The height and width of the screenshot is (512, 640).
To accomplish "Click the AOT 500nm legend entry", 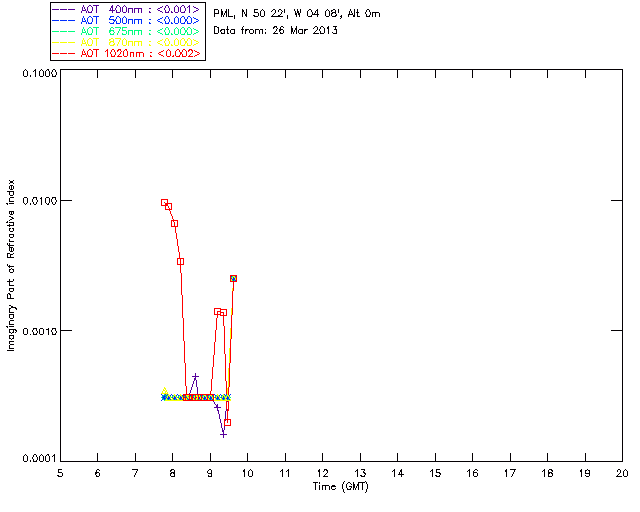I will click(x=127, y=20).
